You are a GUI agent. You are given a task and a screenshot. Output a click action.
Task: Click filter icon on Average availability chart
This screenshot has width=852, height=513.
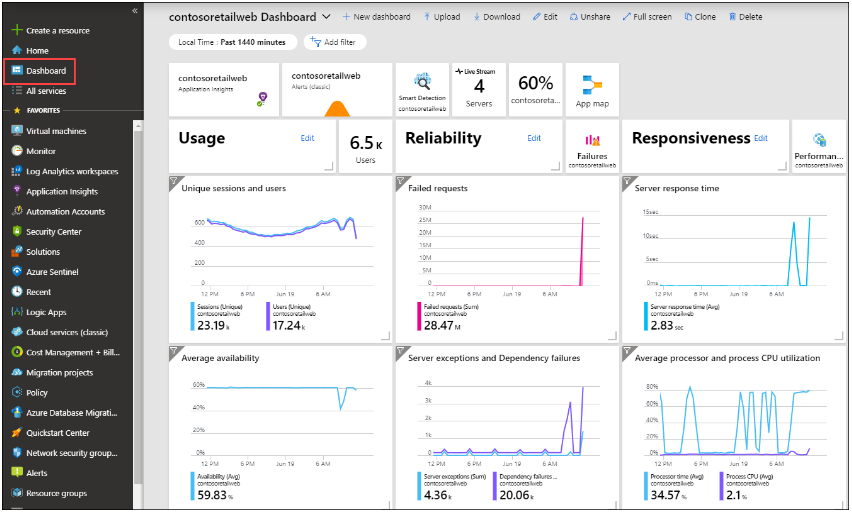[x=174, y=351]
